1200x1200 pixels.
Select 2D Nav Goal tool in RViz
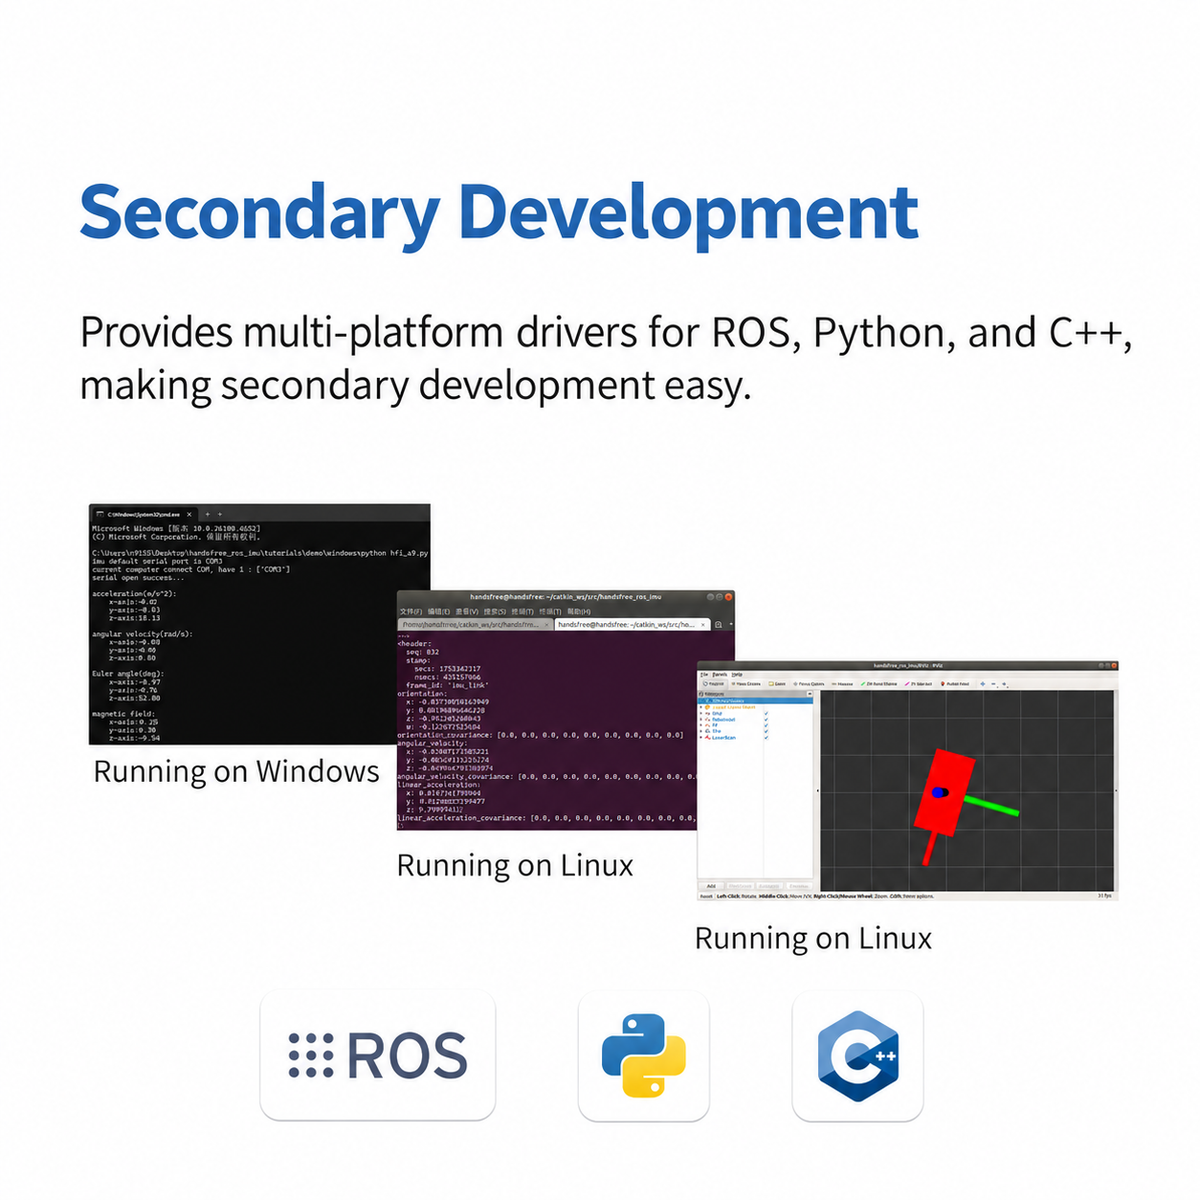click(917, 684)
